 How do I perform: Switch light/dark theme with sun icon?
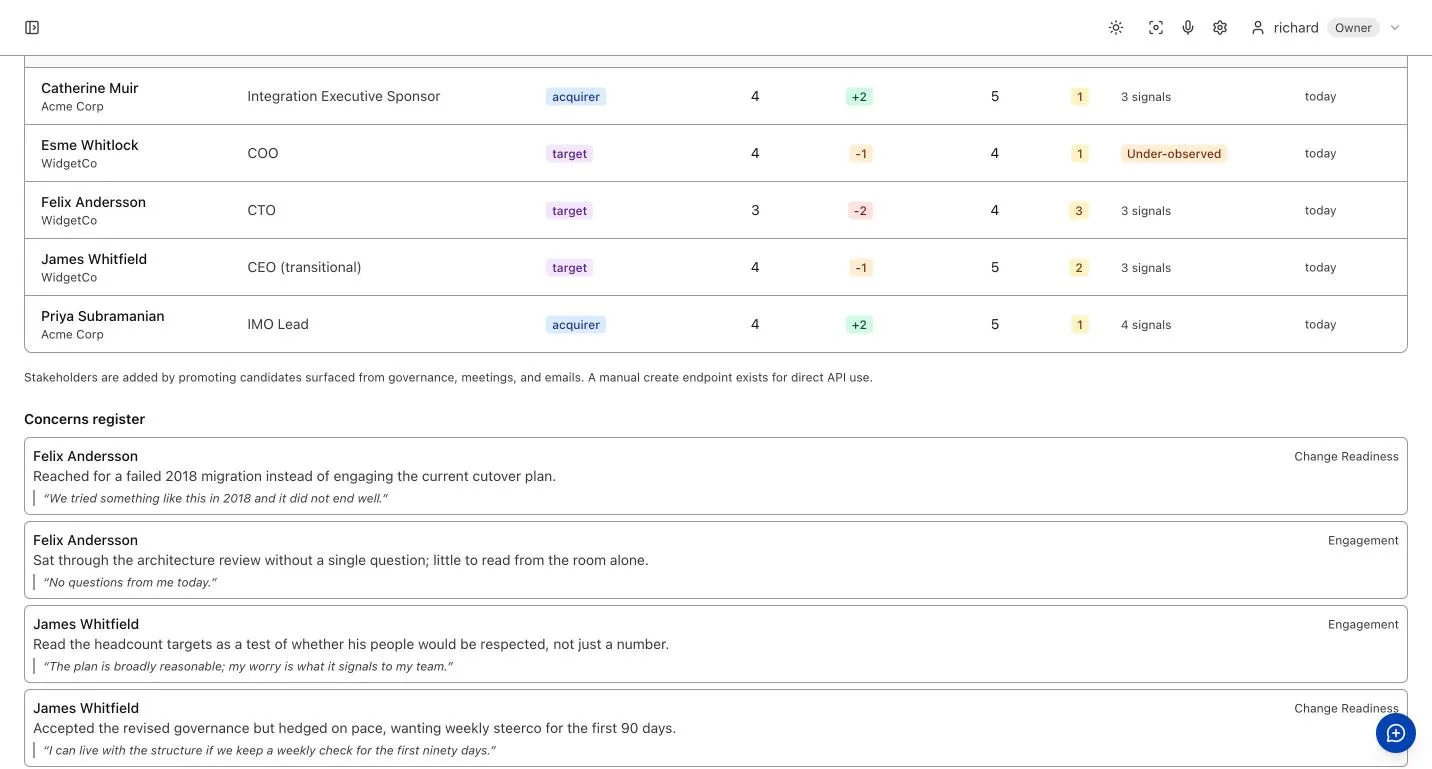pyautogui.click(x=1116, y=28)
